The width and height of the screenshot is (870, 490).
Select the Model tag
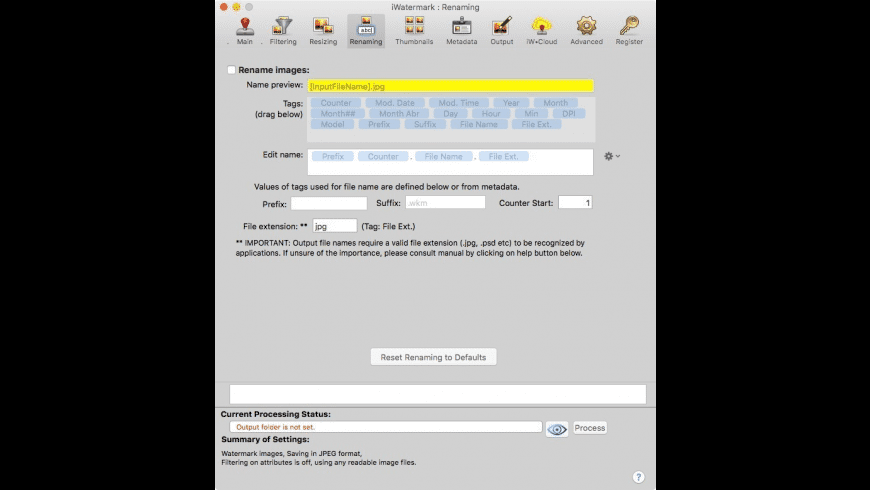coord(332,124)
